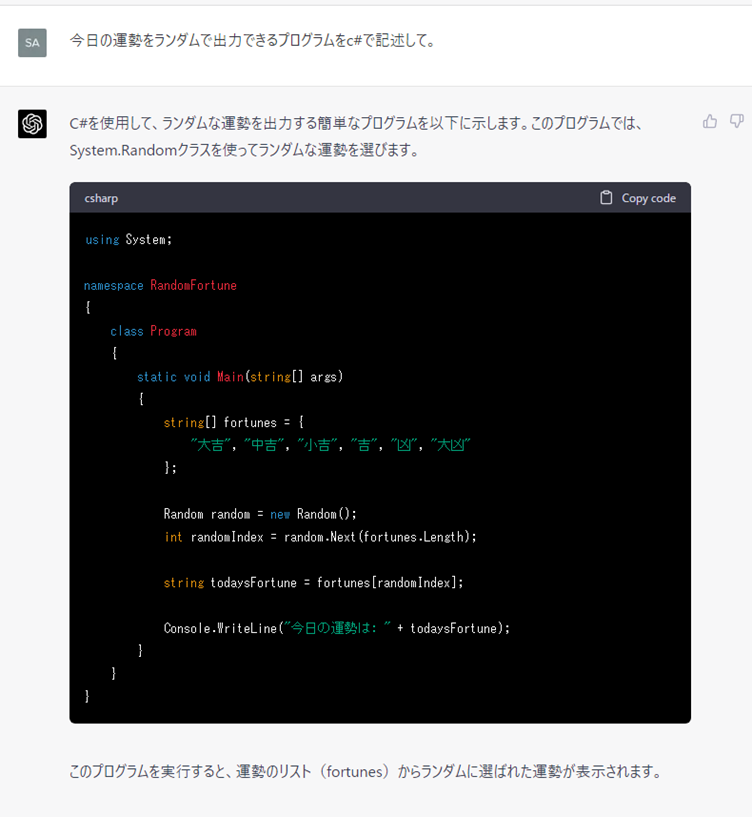Select the csharp language label on the code header
This screenshot has height=817, width=752.
(x=101, y=197)
